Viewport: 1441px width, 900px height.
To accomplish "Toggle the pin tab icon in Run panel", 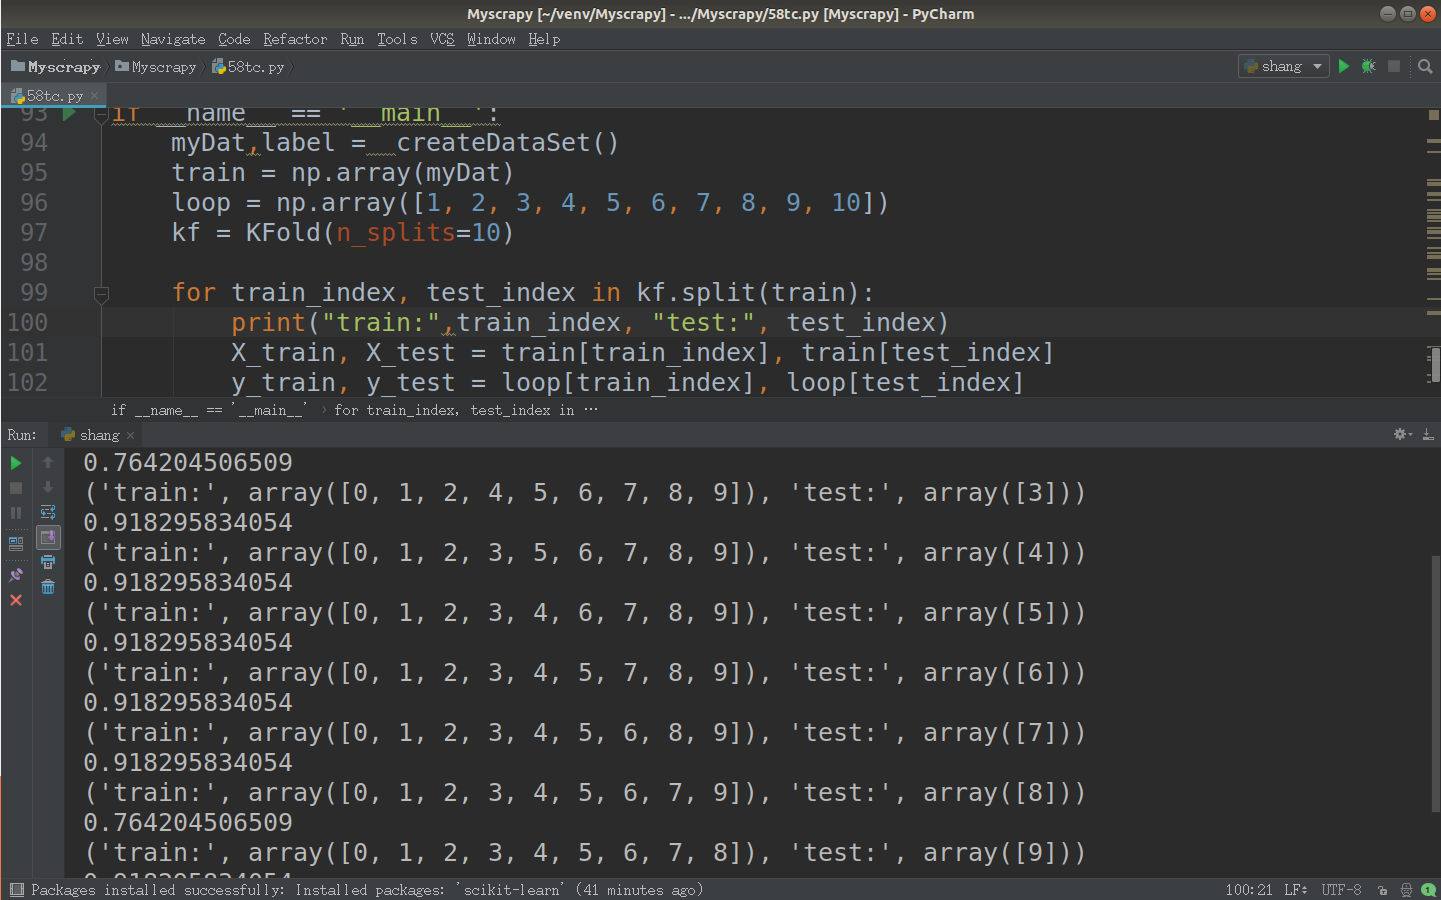I will [16, 575].
